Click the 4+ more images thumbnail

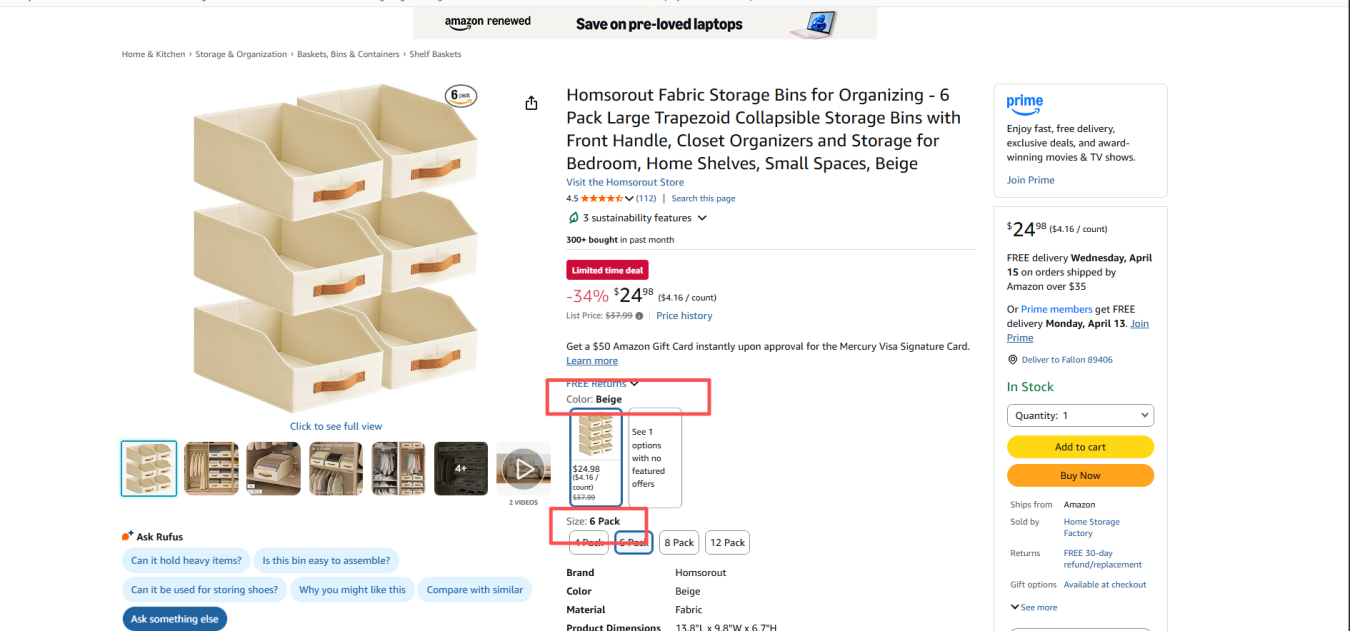(461, 468)
